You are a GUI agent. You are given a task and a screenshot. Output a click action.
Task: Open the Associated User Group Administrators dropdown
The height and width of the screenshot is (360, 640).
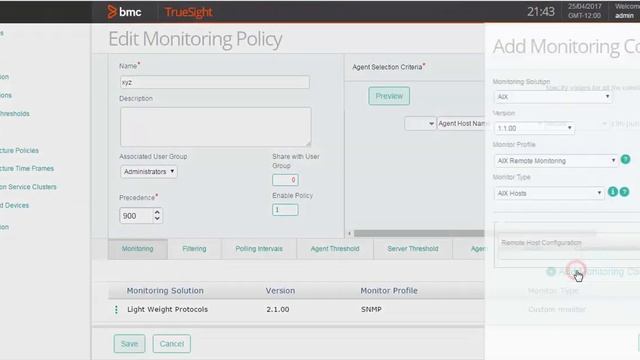[149, 171]
